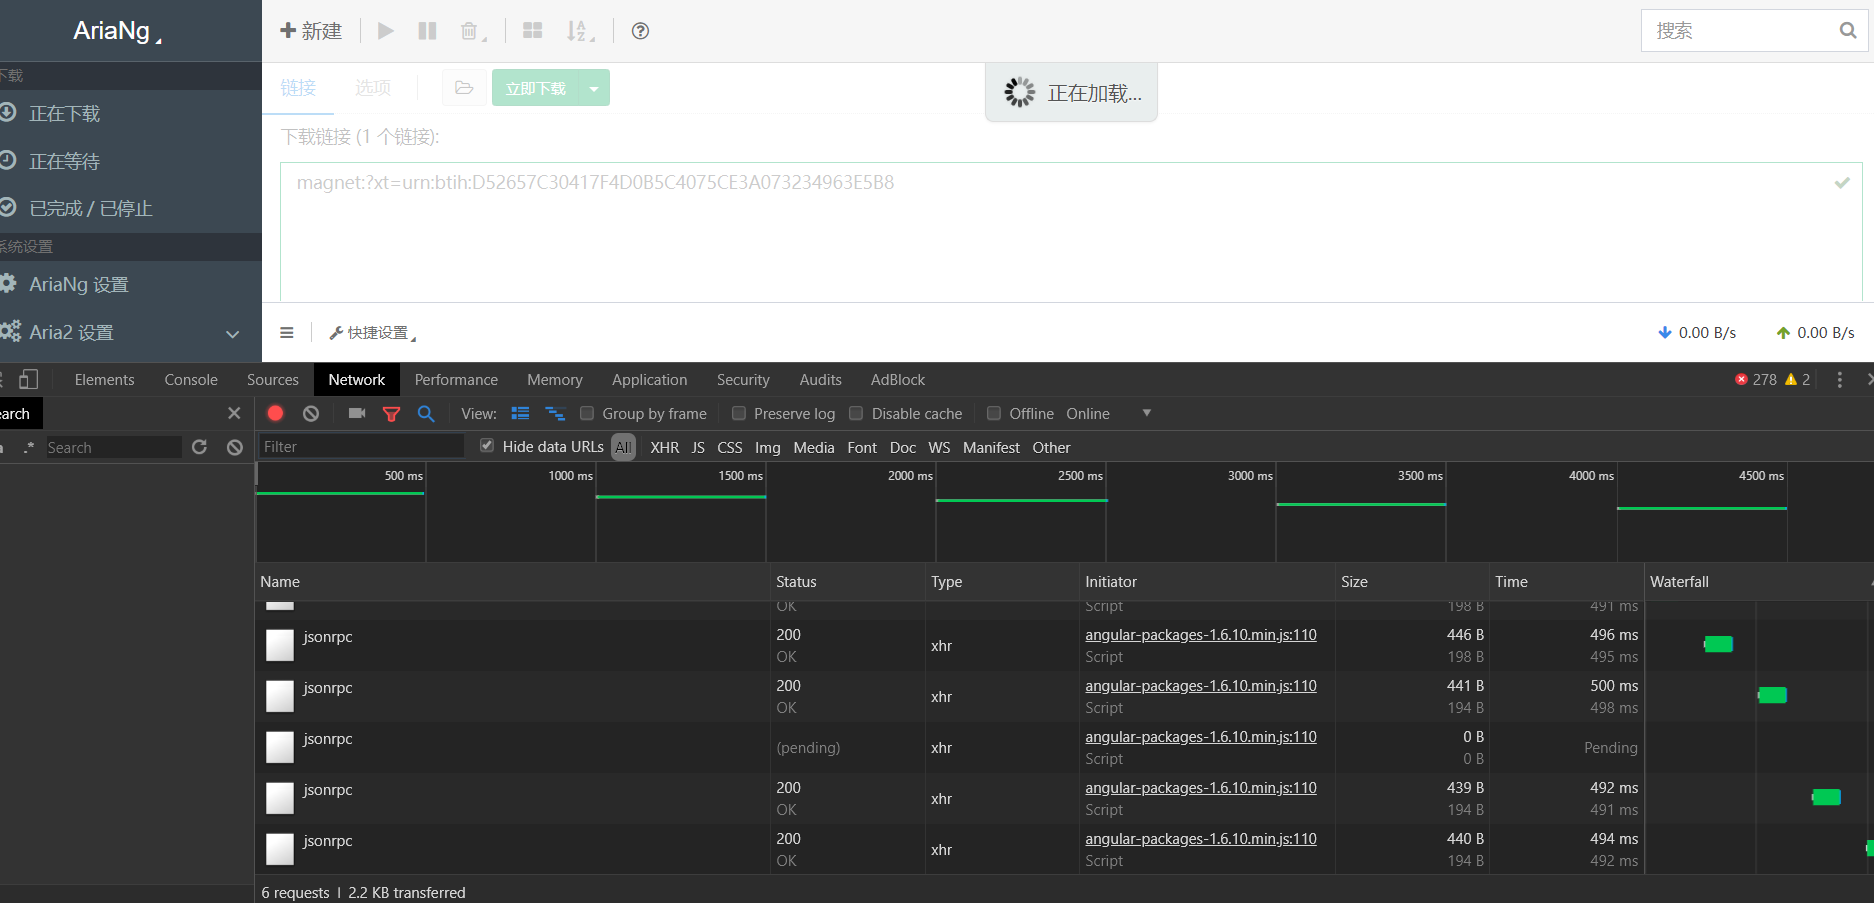Enable the Preserve log checkbox
Image resolution: width=1874 pixels, height=903 pixels.
pyautogui.click(x=739, y=413)
